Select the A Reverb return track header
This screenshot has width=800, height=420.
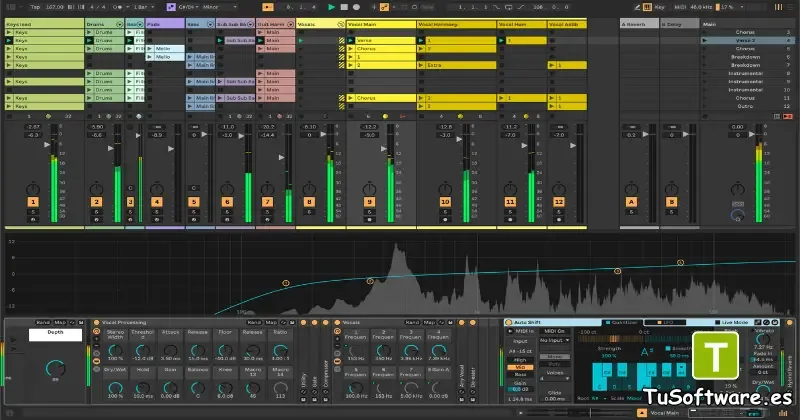pos(639,24)
